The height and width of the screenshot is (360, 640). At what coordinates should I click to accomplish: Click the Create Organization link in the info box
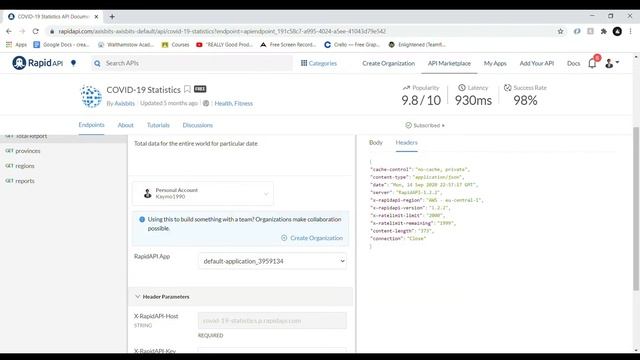point(312,238)
